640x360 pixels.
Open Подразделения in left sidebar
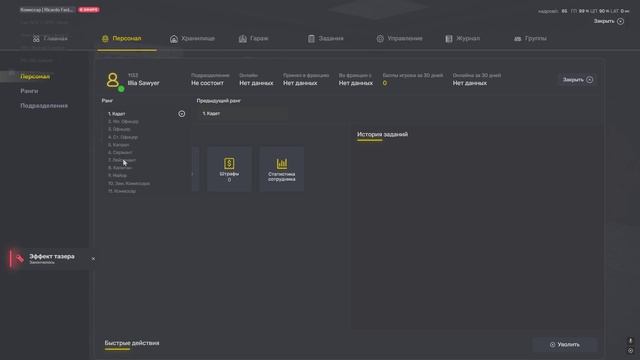click(44, 106)
